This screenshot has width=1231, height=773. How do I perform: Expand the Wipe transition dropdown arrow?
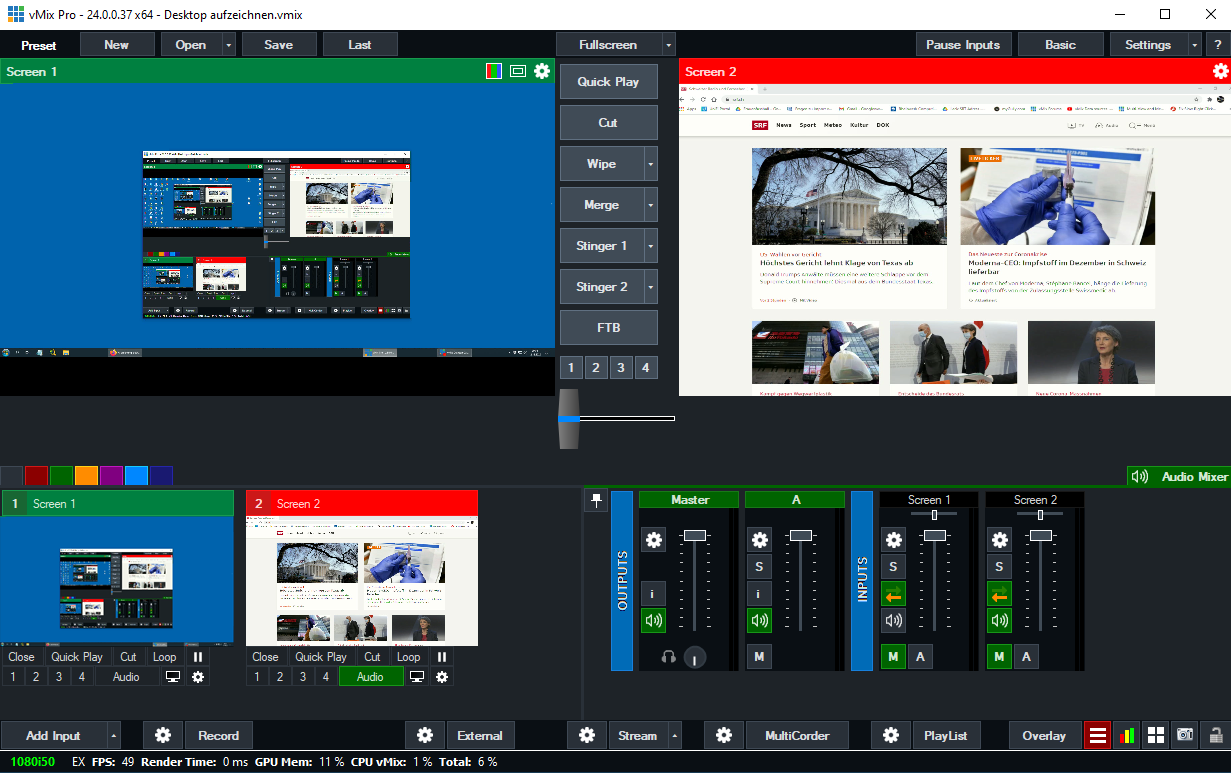650,164
